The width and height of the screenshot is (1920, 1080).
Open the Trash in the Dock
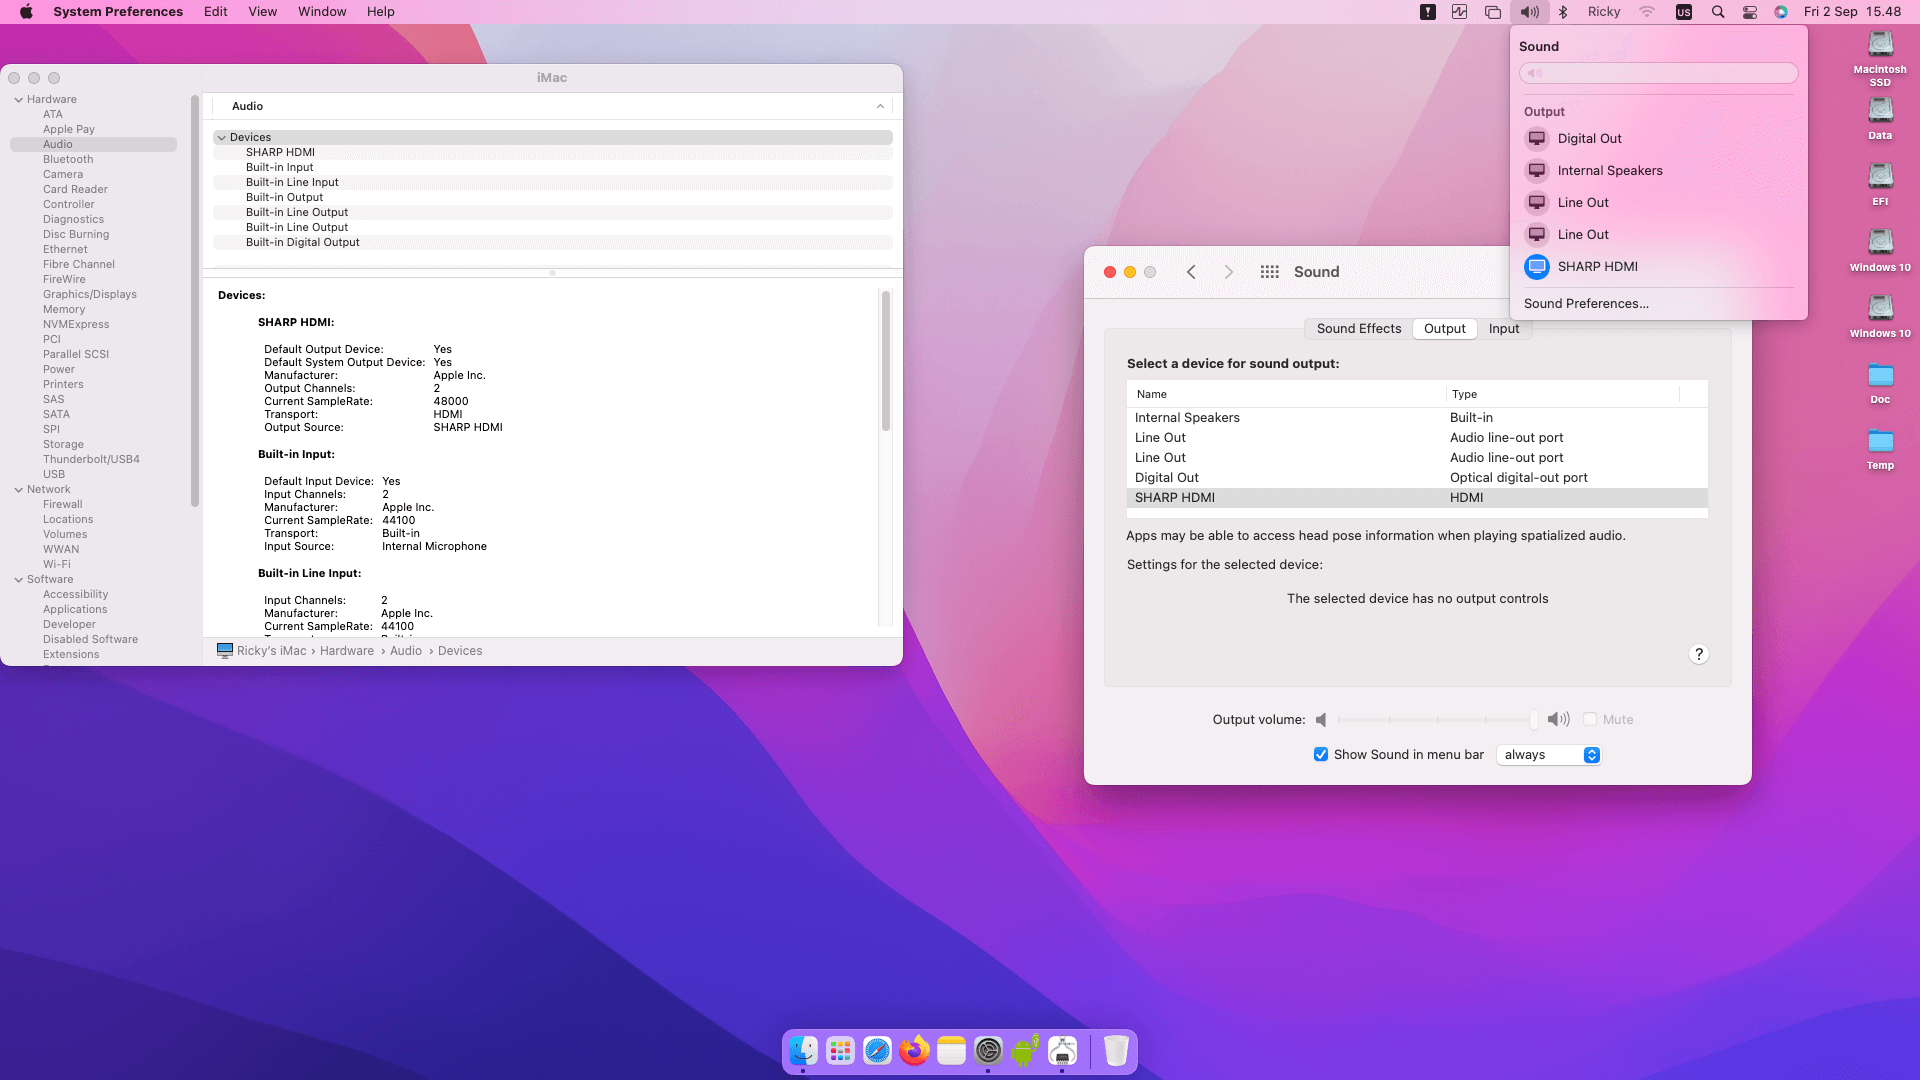(1116, 1051)
